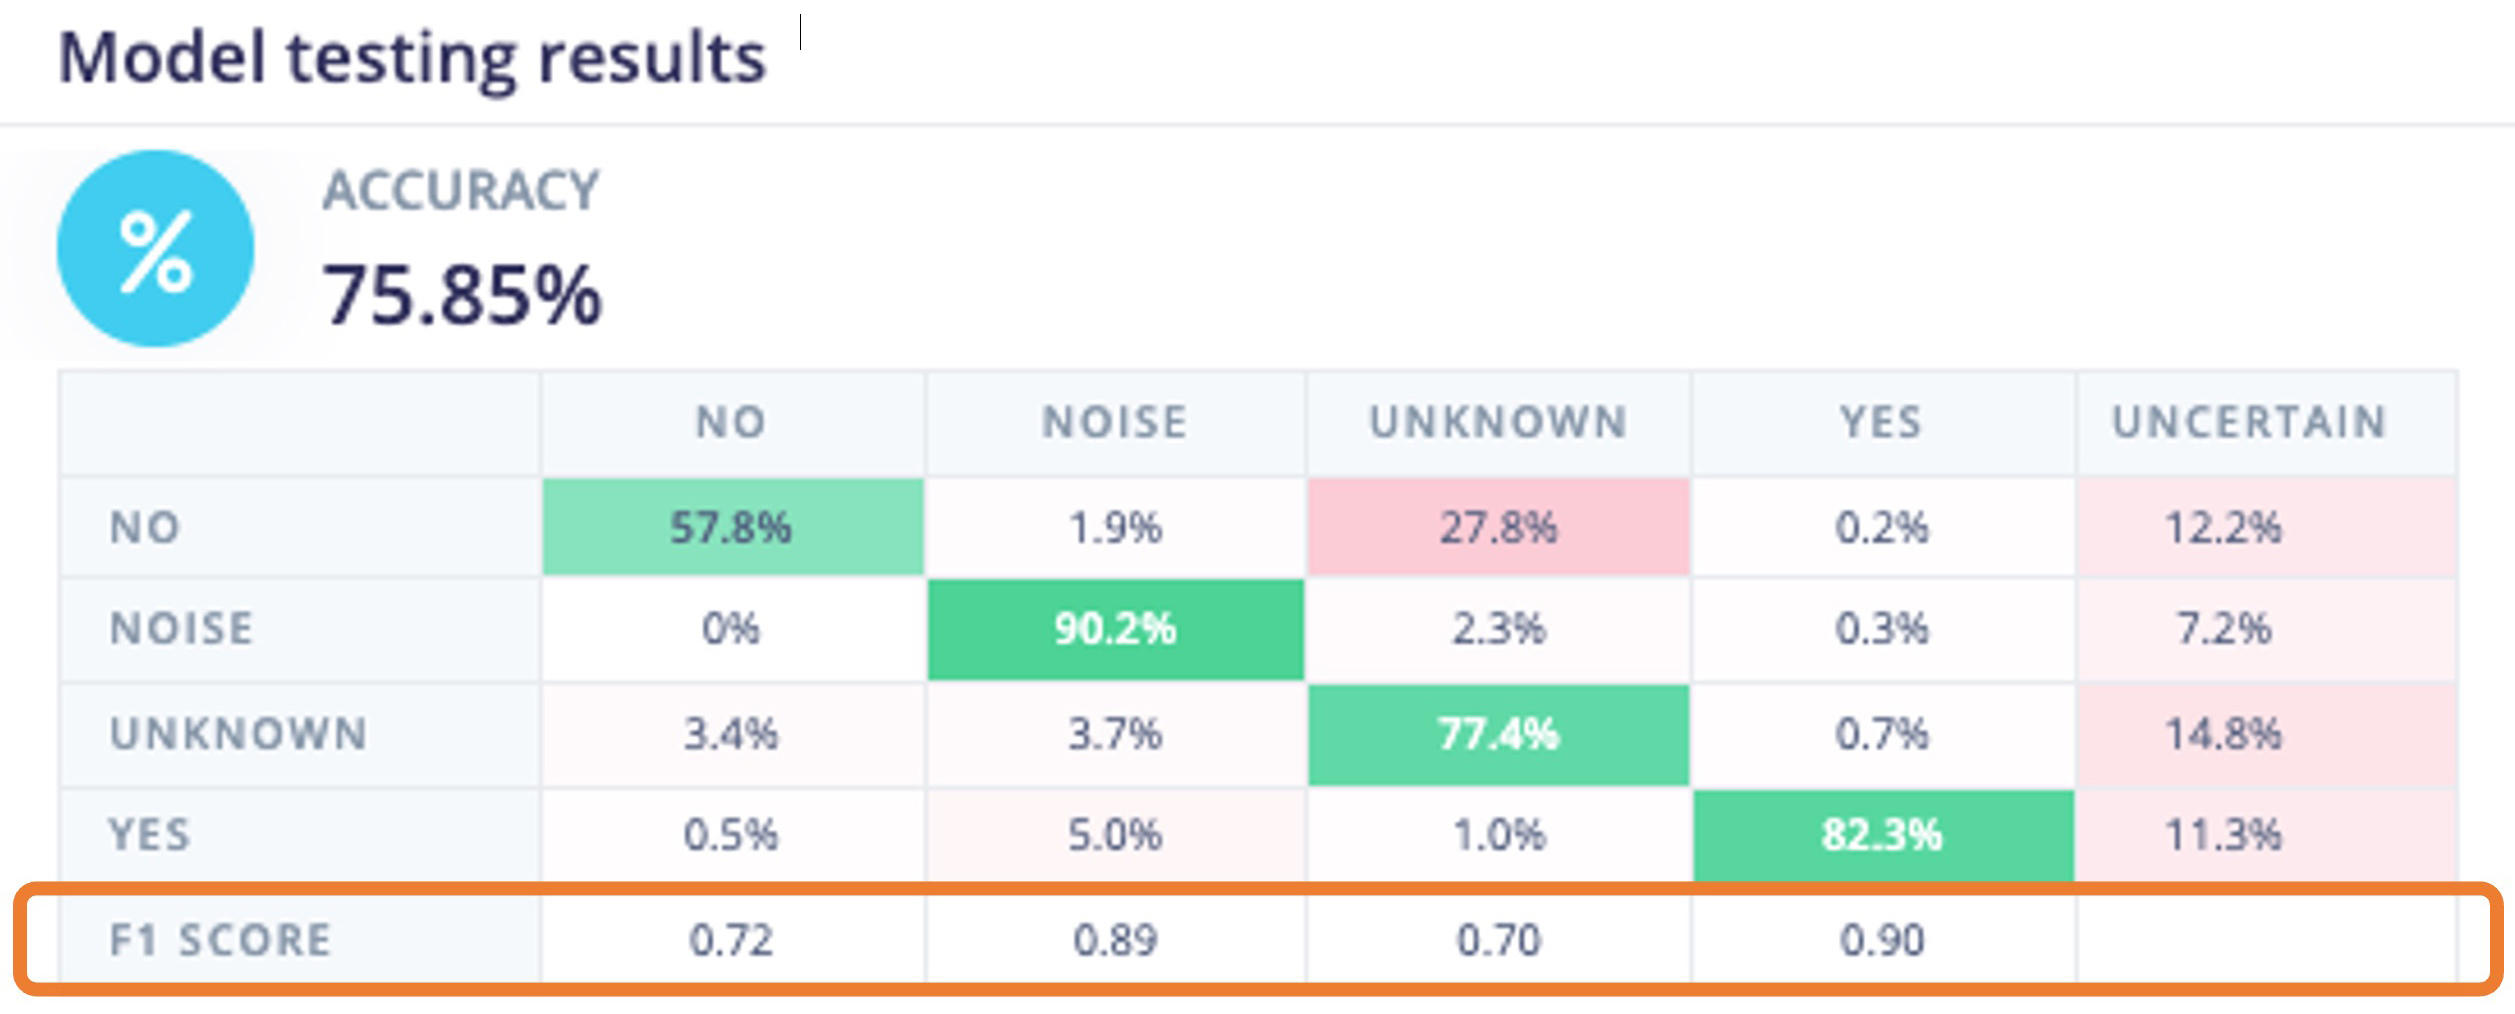Click the green 77.4% UNKNOWN cell
This screenshot has width=2515, height=1014.
1498,734
